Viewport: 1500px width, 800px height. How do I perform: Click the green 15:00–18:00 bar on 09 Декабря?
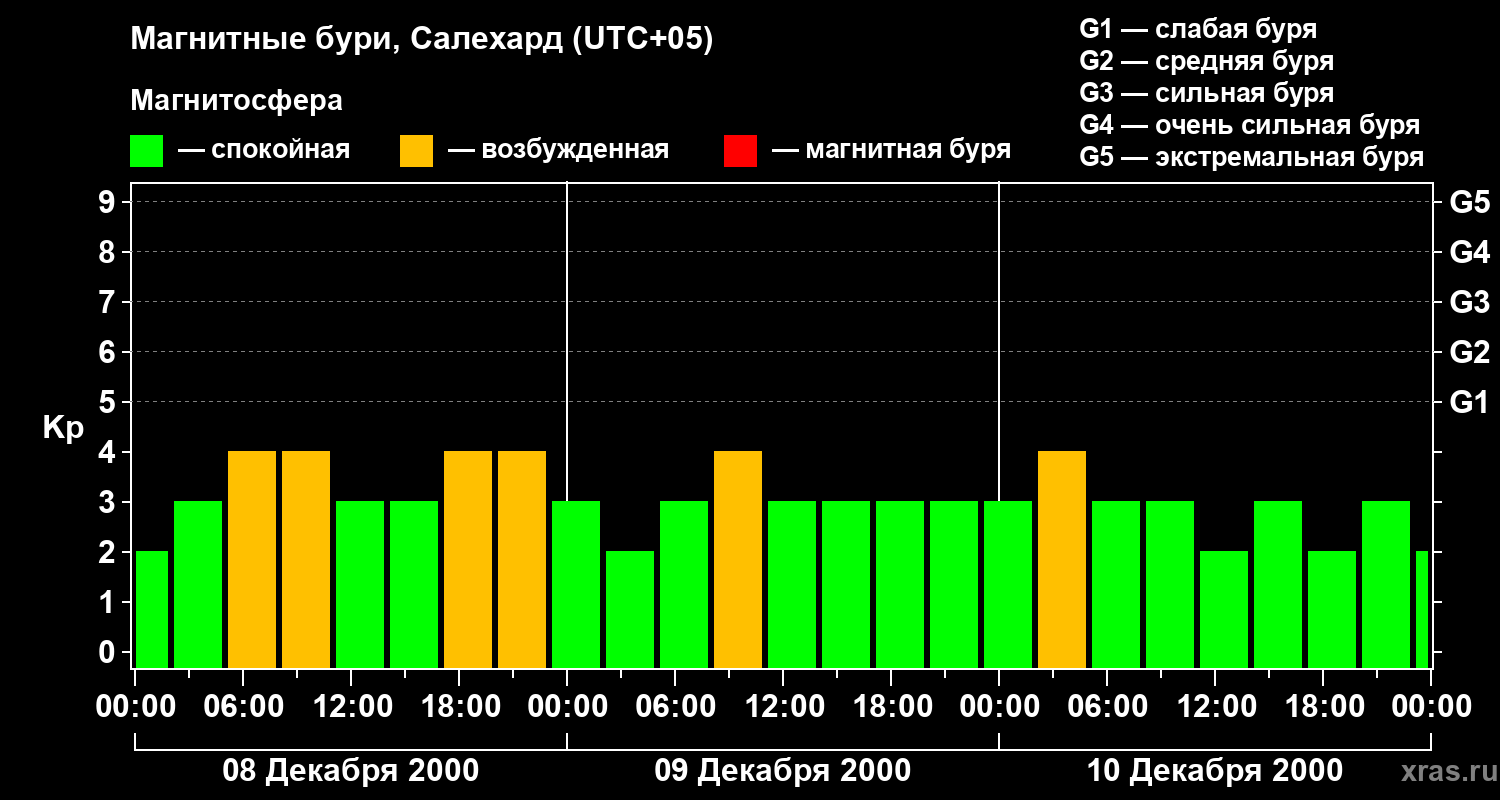click(846, 584)
